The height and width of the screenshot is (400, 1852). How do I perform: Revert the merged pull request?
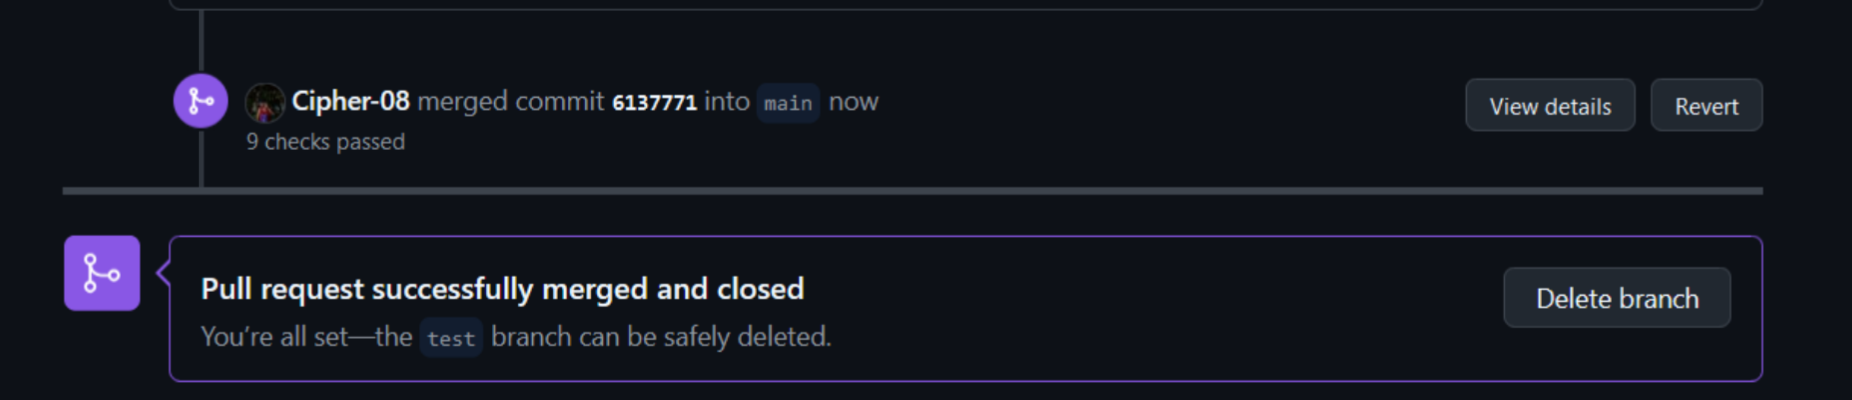1706,105
